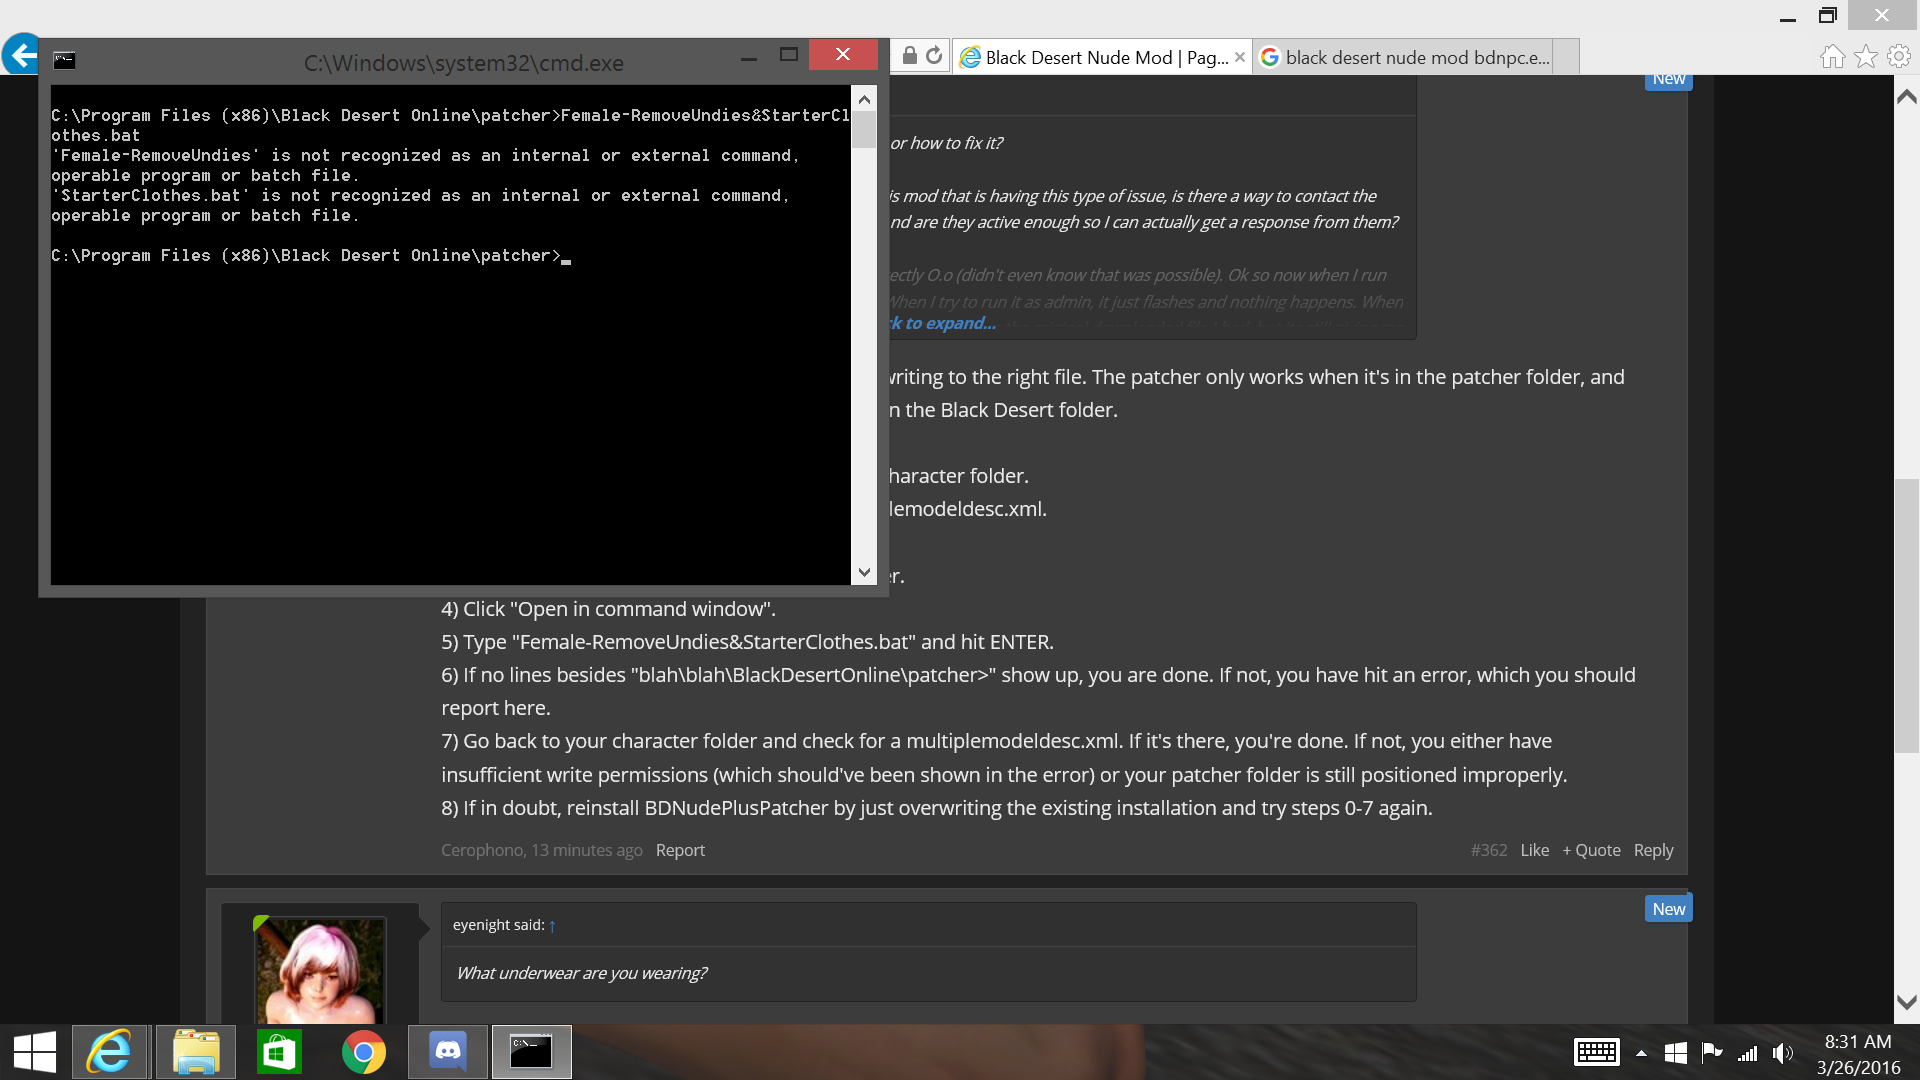
Task: Show hidden system tray icons
Action: click(1641, 1053)
